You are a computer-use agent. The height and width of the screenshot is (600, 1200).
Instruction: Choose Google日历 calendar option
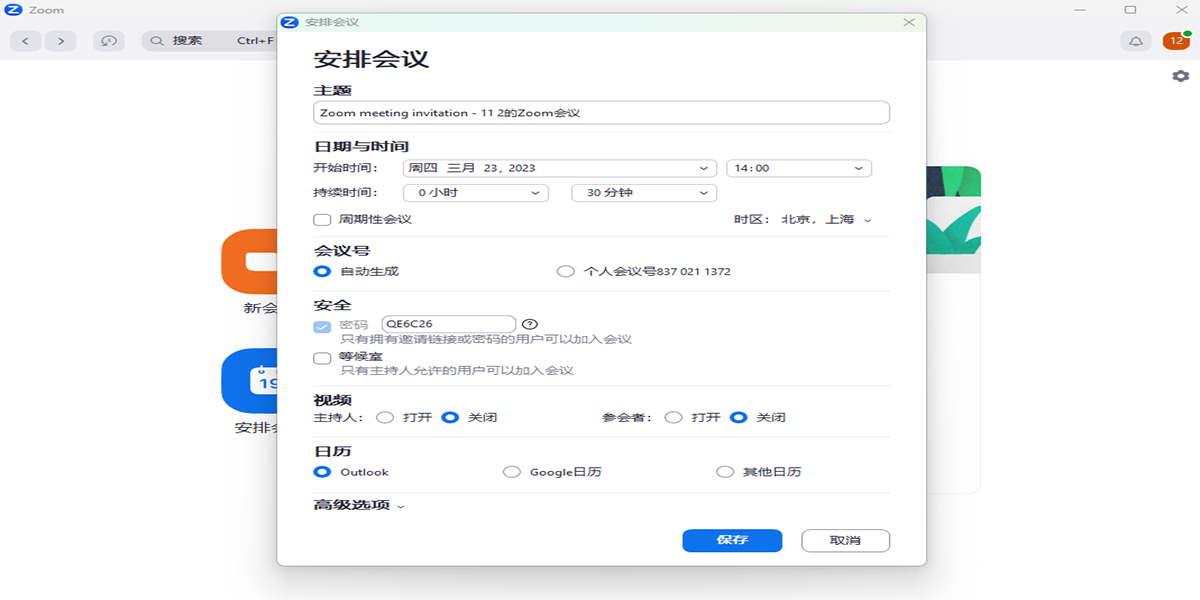coord(512,472)
